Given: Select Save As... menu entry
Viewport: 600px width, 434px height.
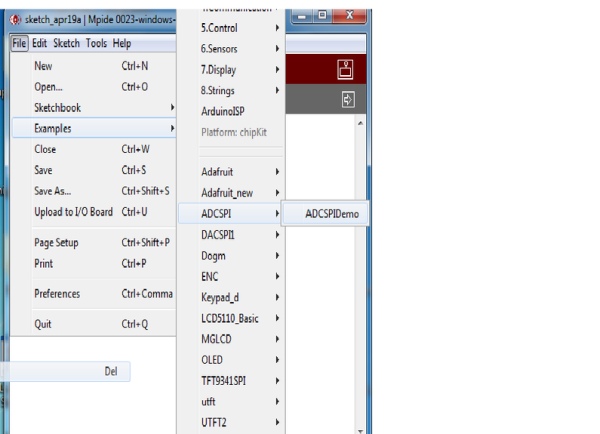Looking at the screenshot, I should pos(94,191).
